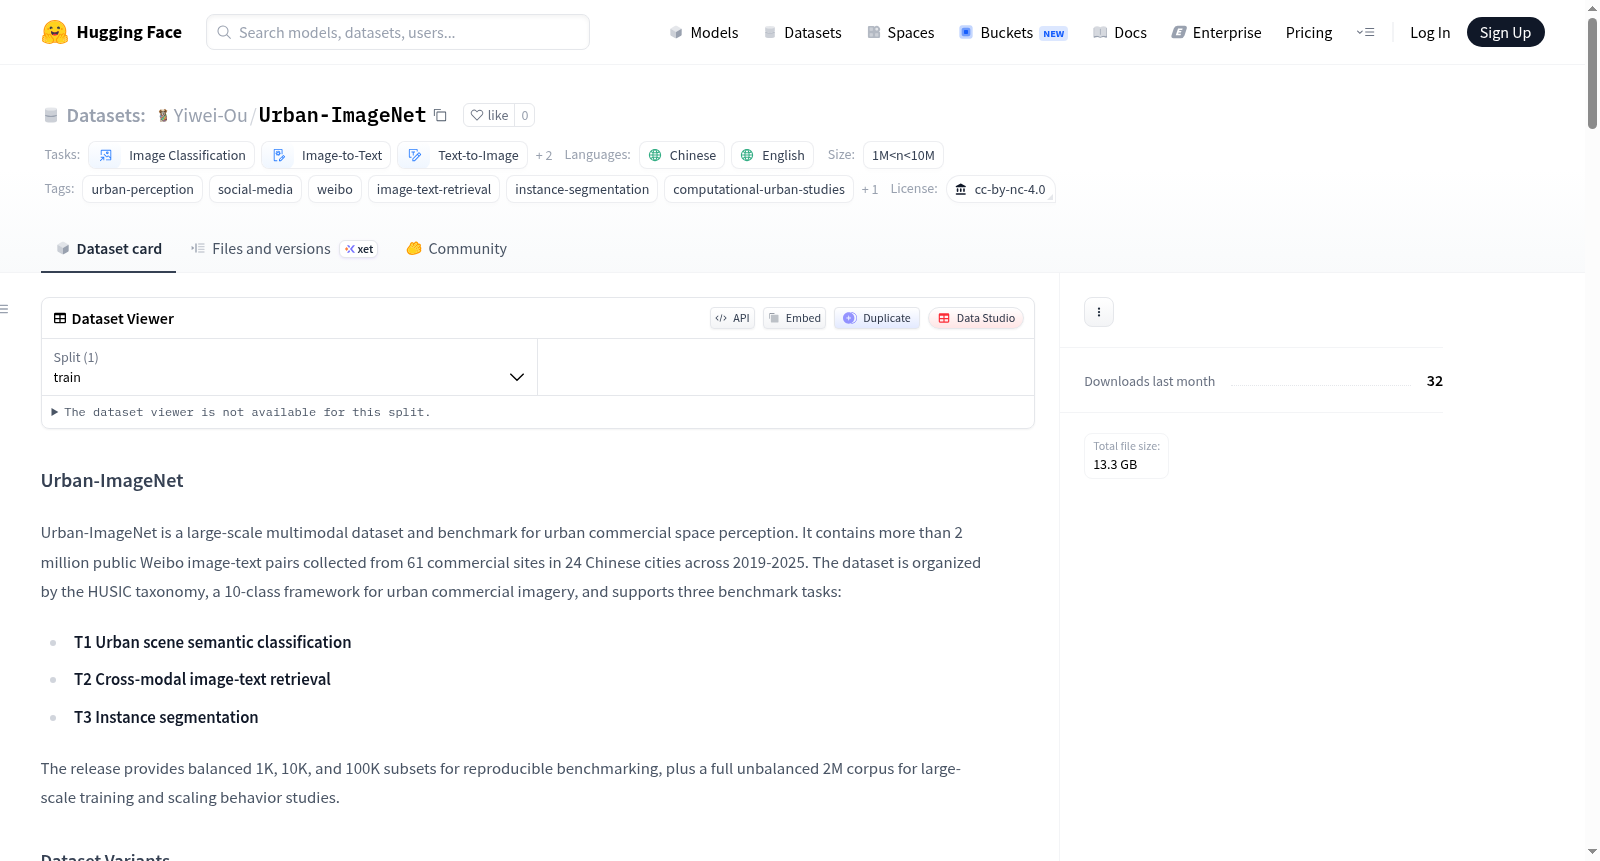Switch to the Dataset card tab
The height and width of the screenshot is (861, 1600).
coord(108,249)
